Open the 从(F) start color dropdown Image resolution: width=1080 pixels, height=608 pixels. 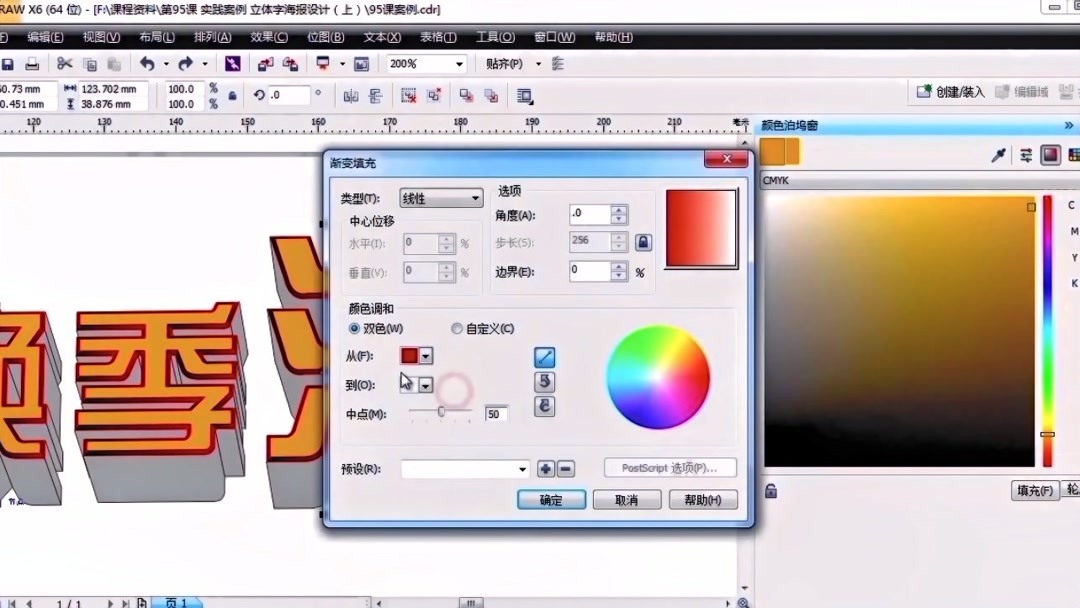coord(424,356)
